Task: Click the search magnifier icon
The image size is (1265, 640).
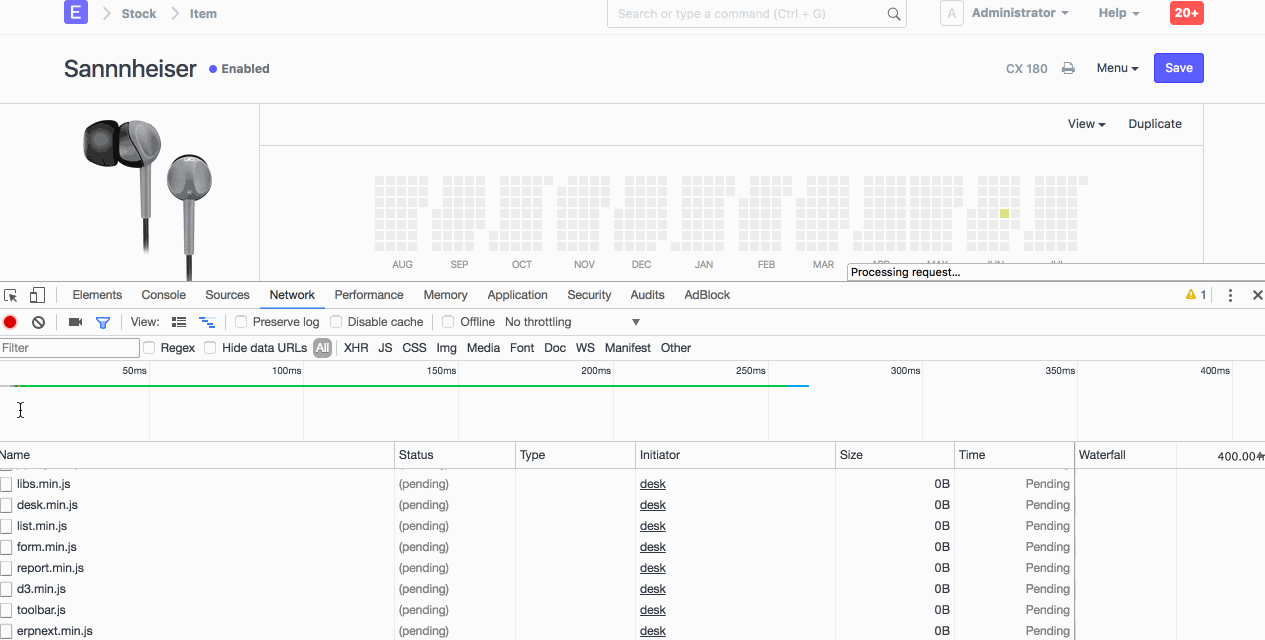Action: (894, 14)
